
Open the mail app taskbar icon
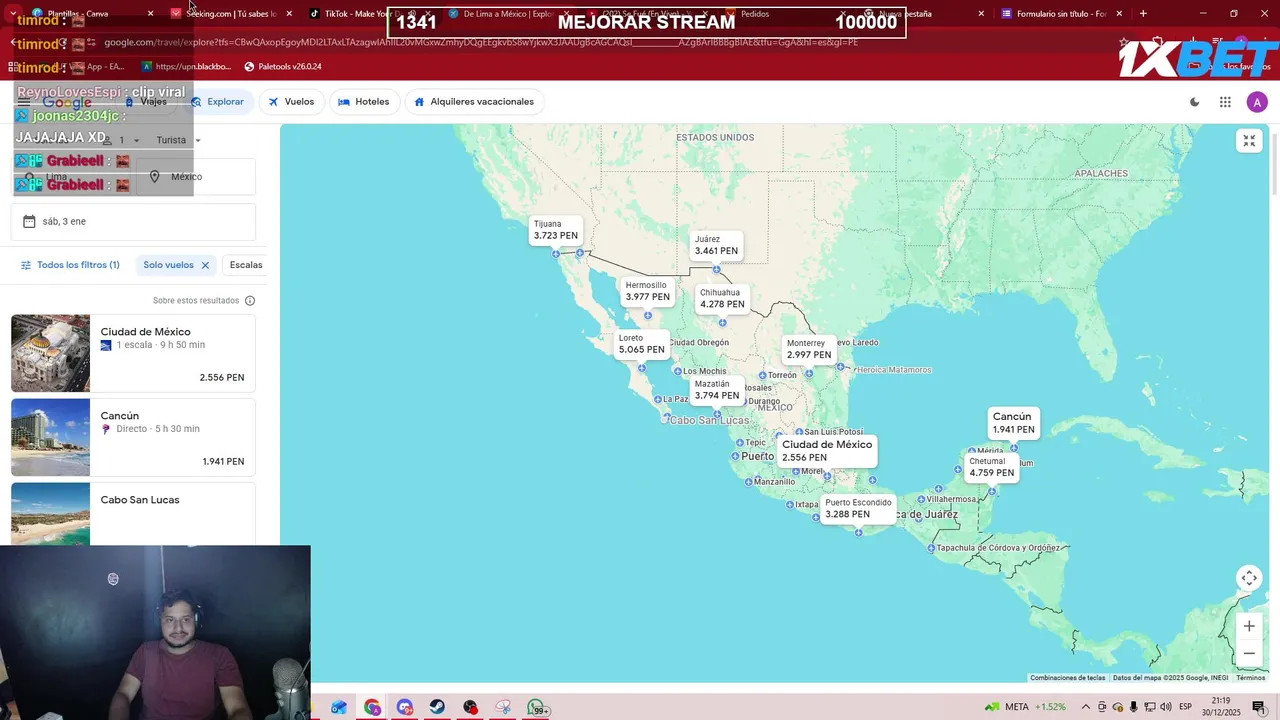pos(339,707)
